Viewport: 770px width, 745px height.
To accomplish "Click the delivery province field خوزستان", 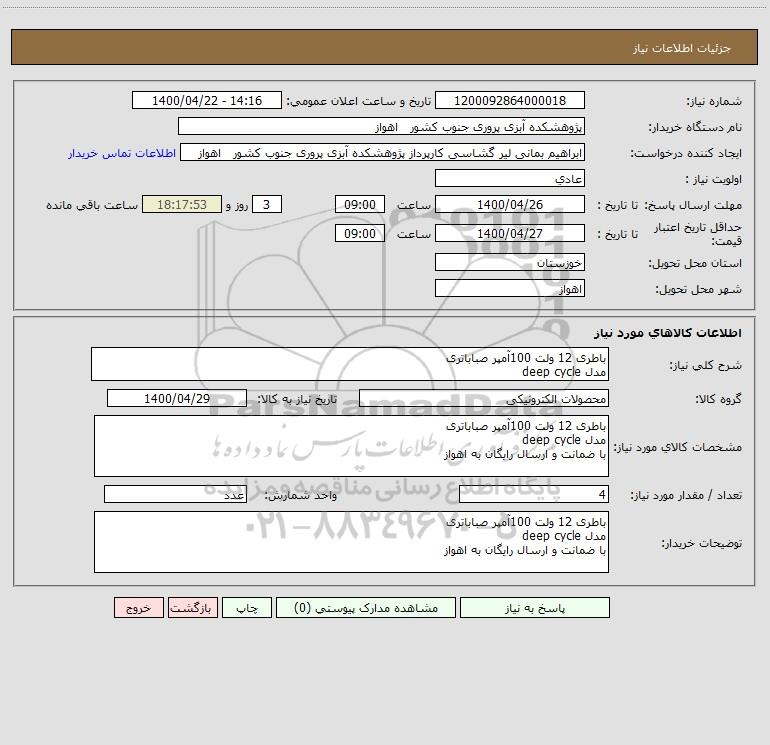I will coord(510,262).
